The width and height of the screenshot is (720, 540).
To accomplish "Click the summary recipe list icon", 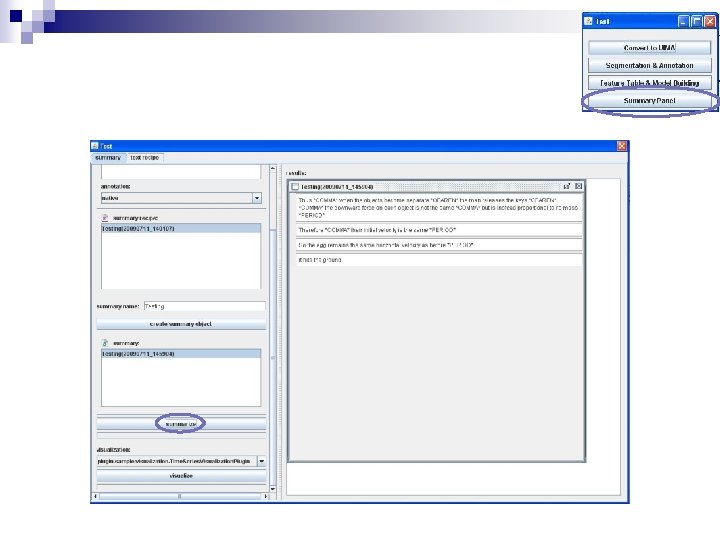I will pos(105,218).
